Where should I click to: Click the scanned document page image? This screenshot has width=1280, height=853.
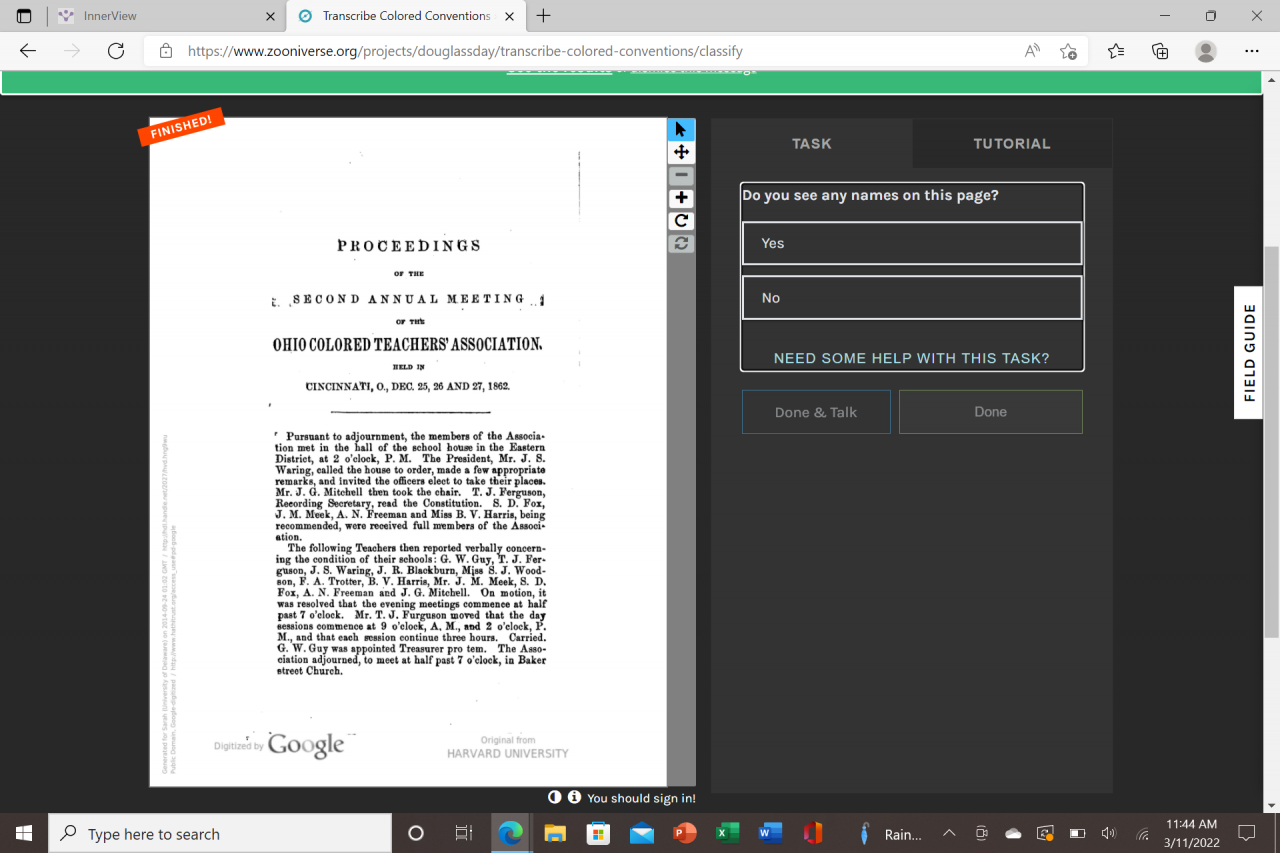408,452
